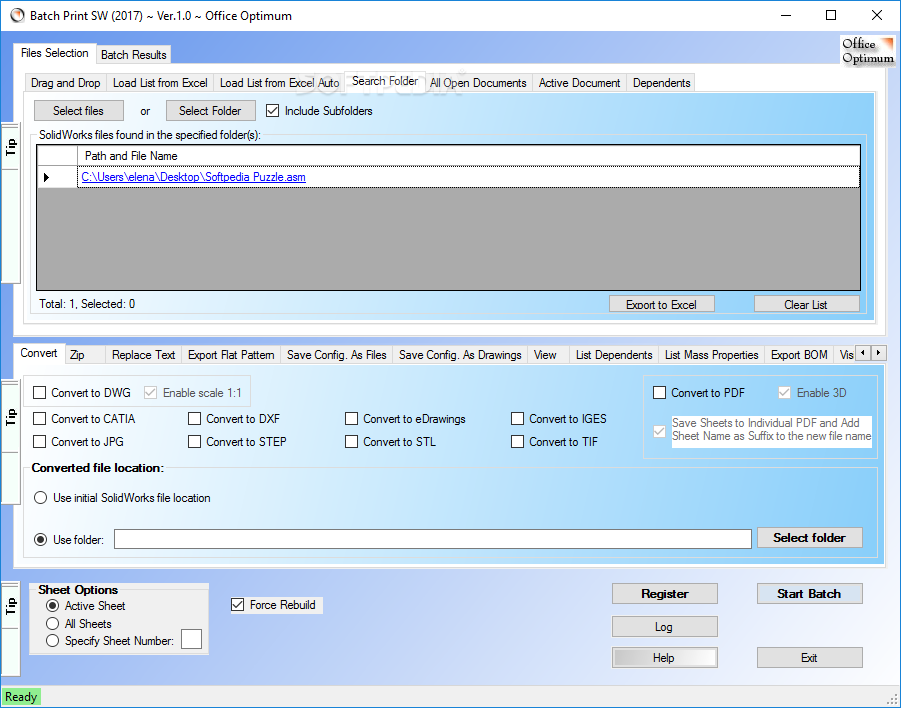Click the Office Optimum logo

point(868,51)
